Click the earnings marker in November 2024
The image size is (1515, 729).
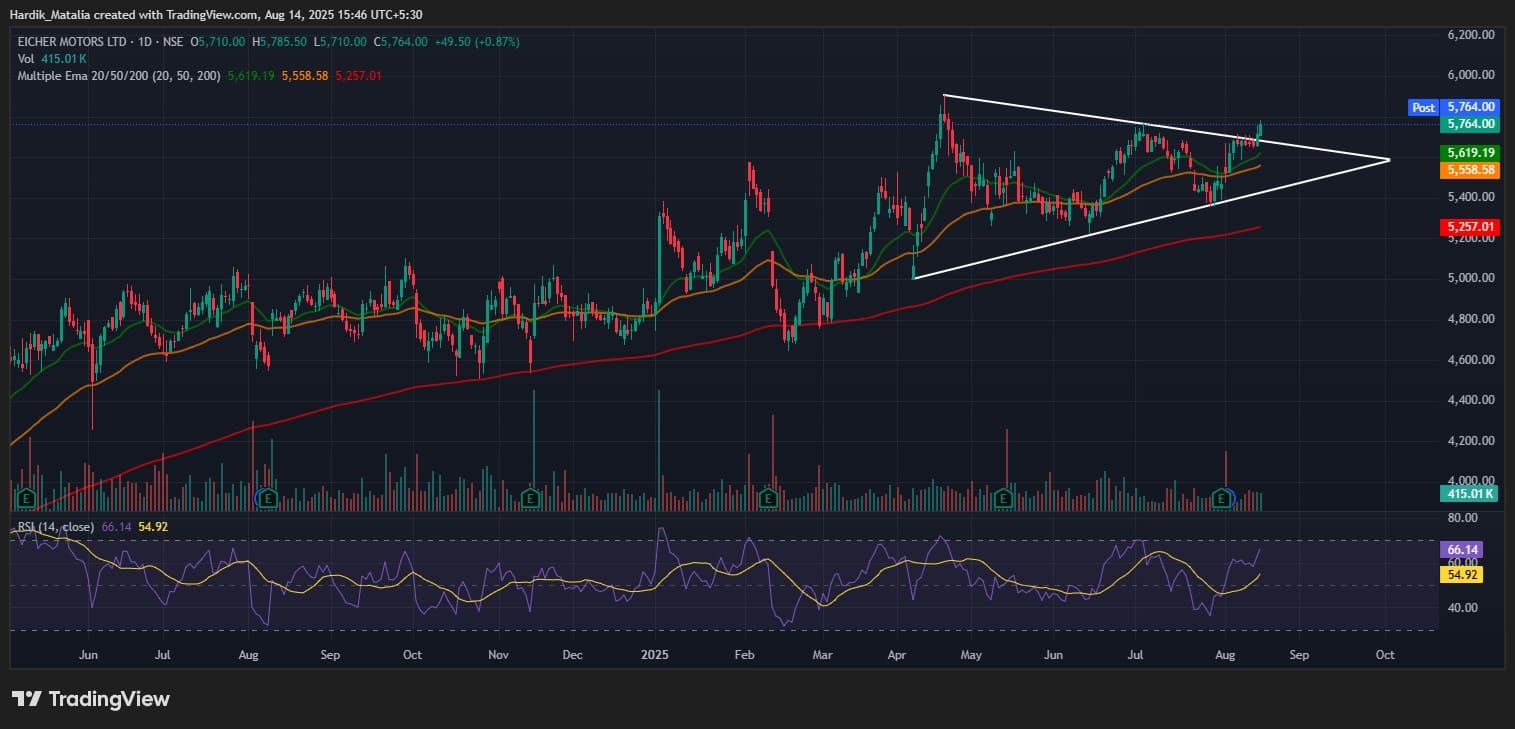(530, 497)
